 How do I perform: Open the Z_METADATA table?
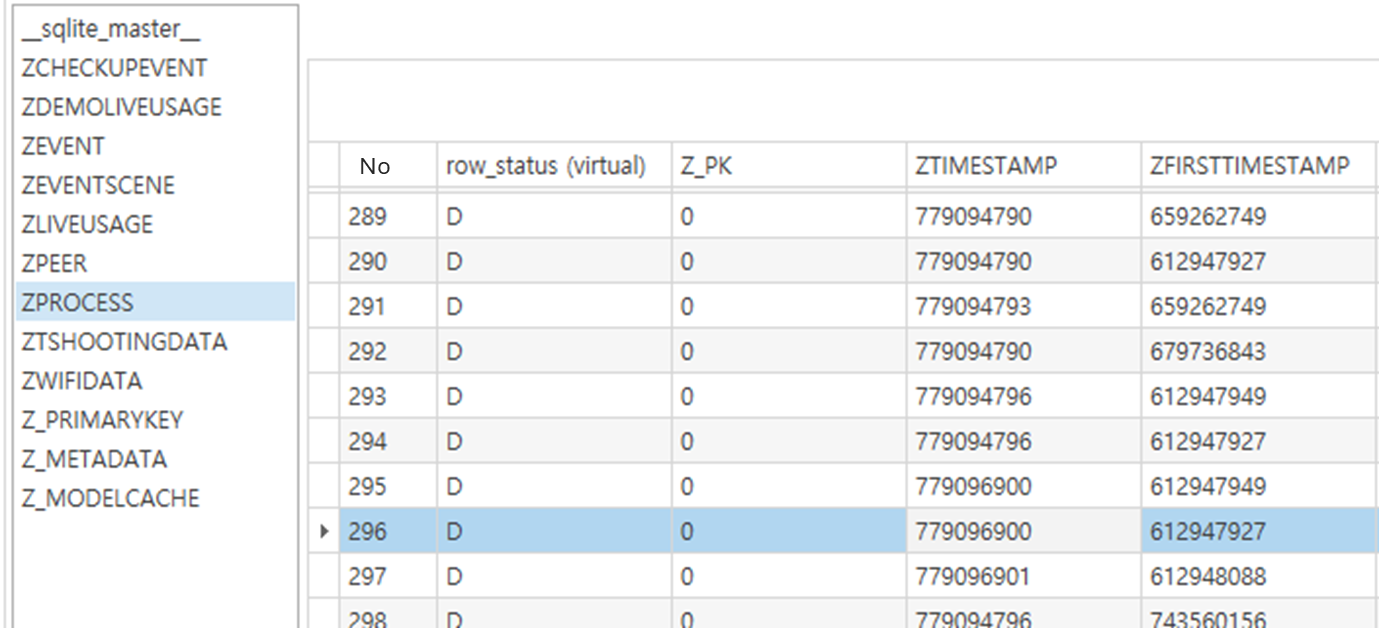(x=94, y=459)
